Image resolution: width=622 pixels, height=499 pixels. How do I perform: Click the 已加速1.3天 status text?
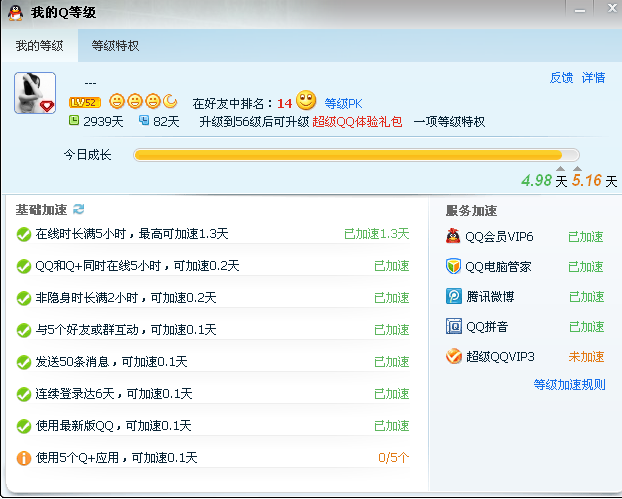point(376,234)
